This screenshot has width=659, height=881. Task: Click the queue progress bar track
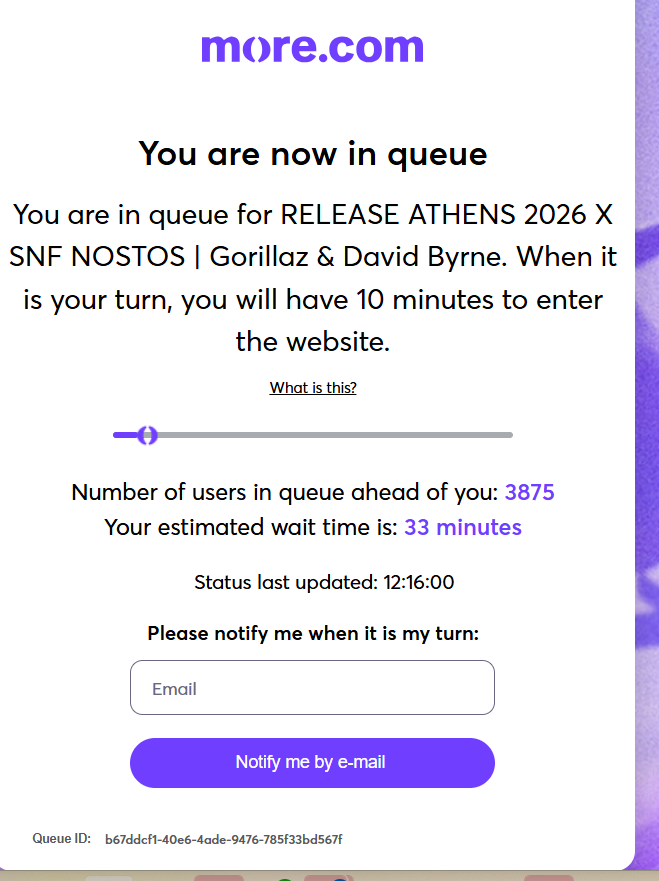pyautogui.click(x=330, y=435)
